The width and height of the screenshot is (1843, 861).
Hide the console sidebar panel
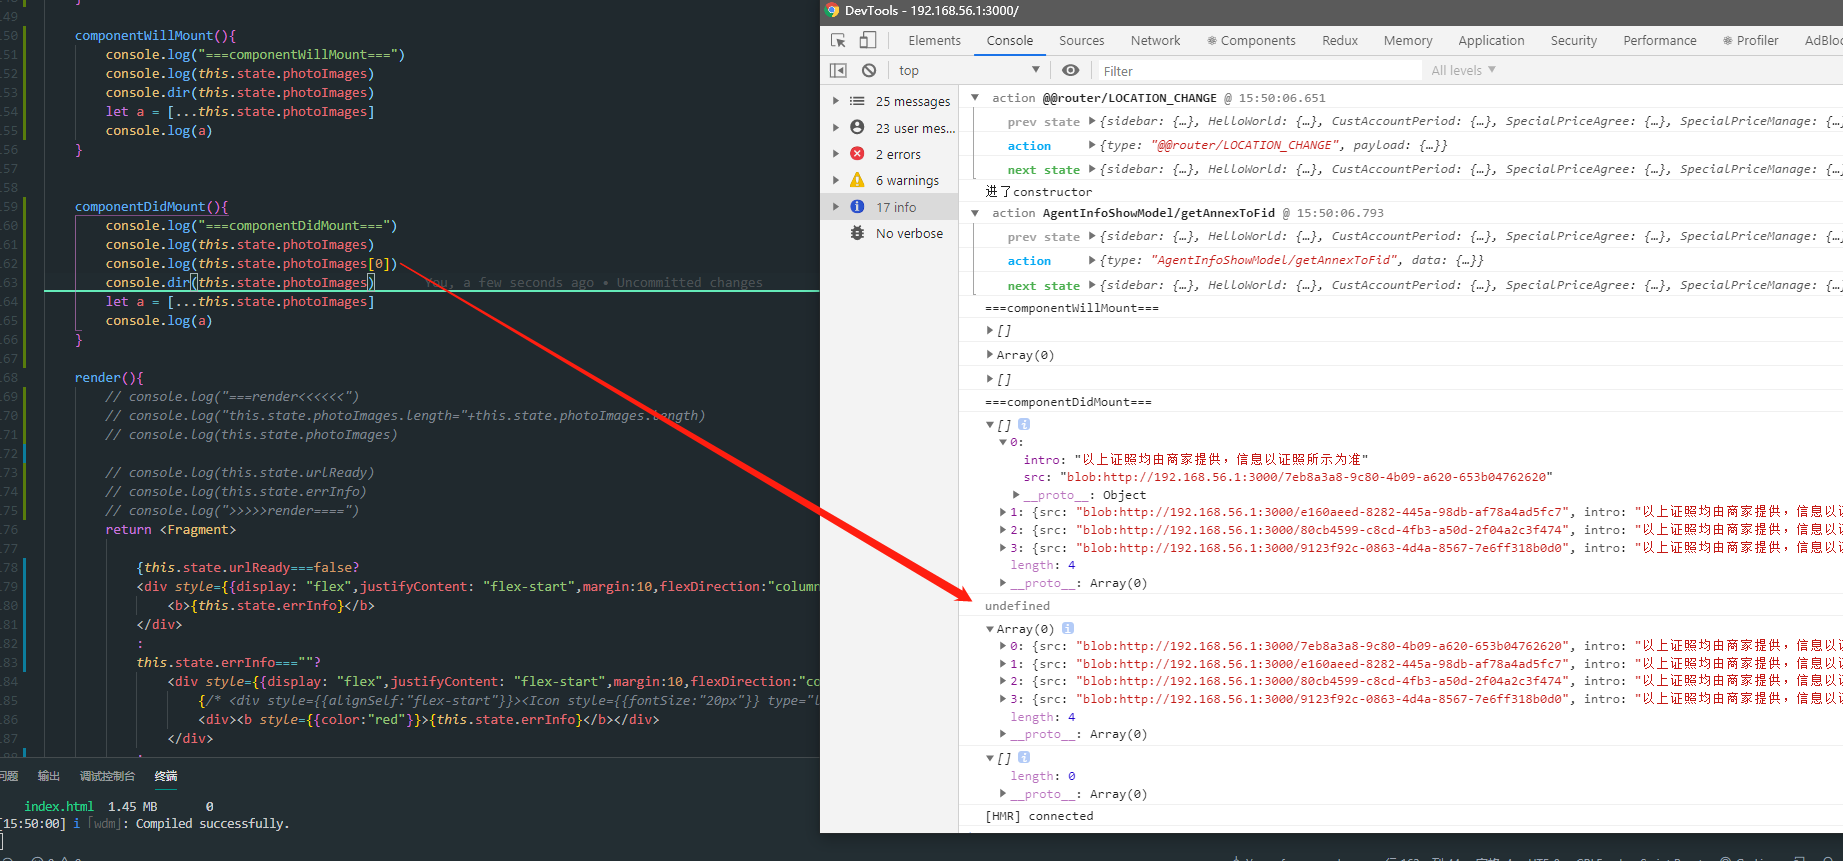[x=838, y=70]
